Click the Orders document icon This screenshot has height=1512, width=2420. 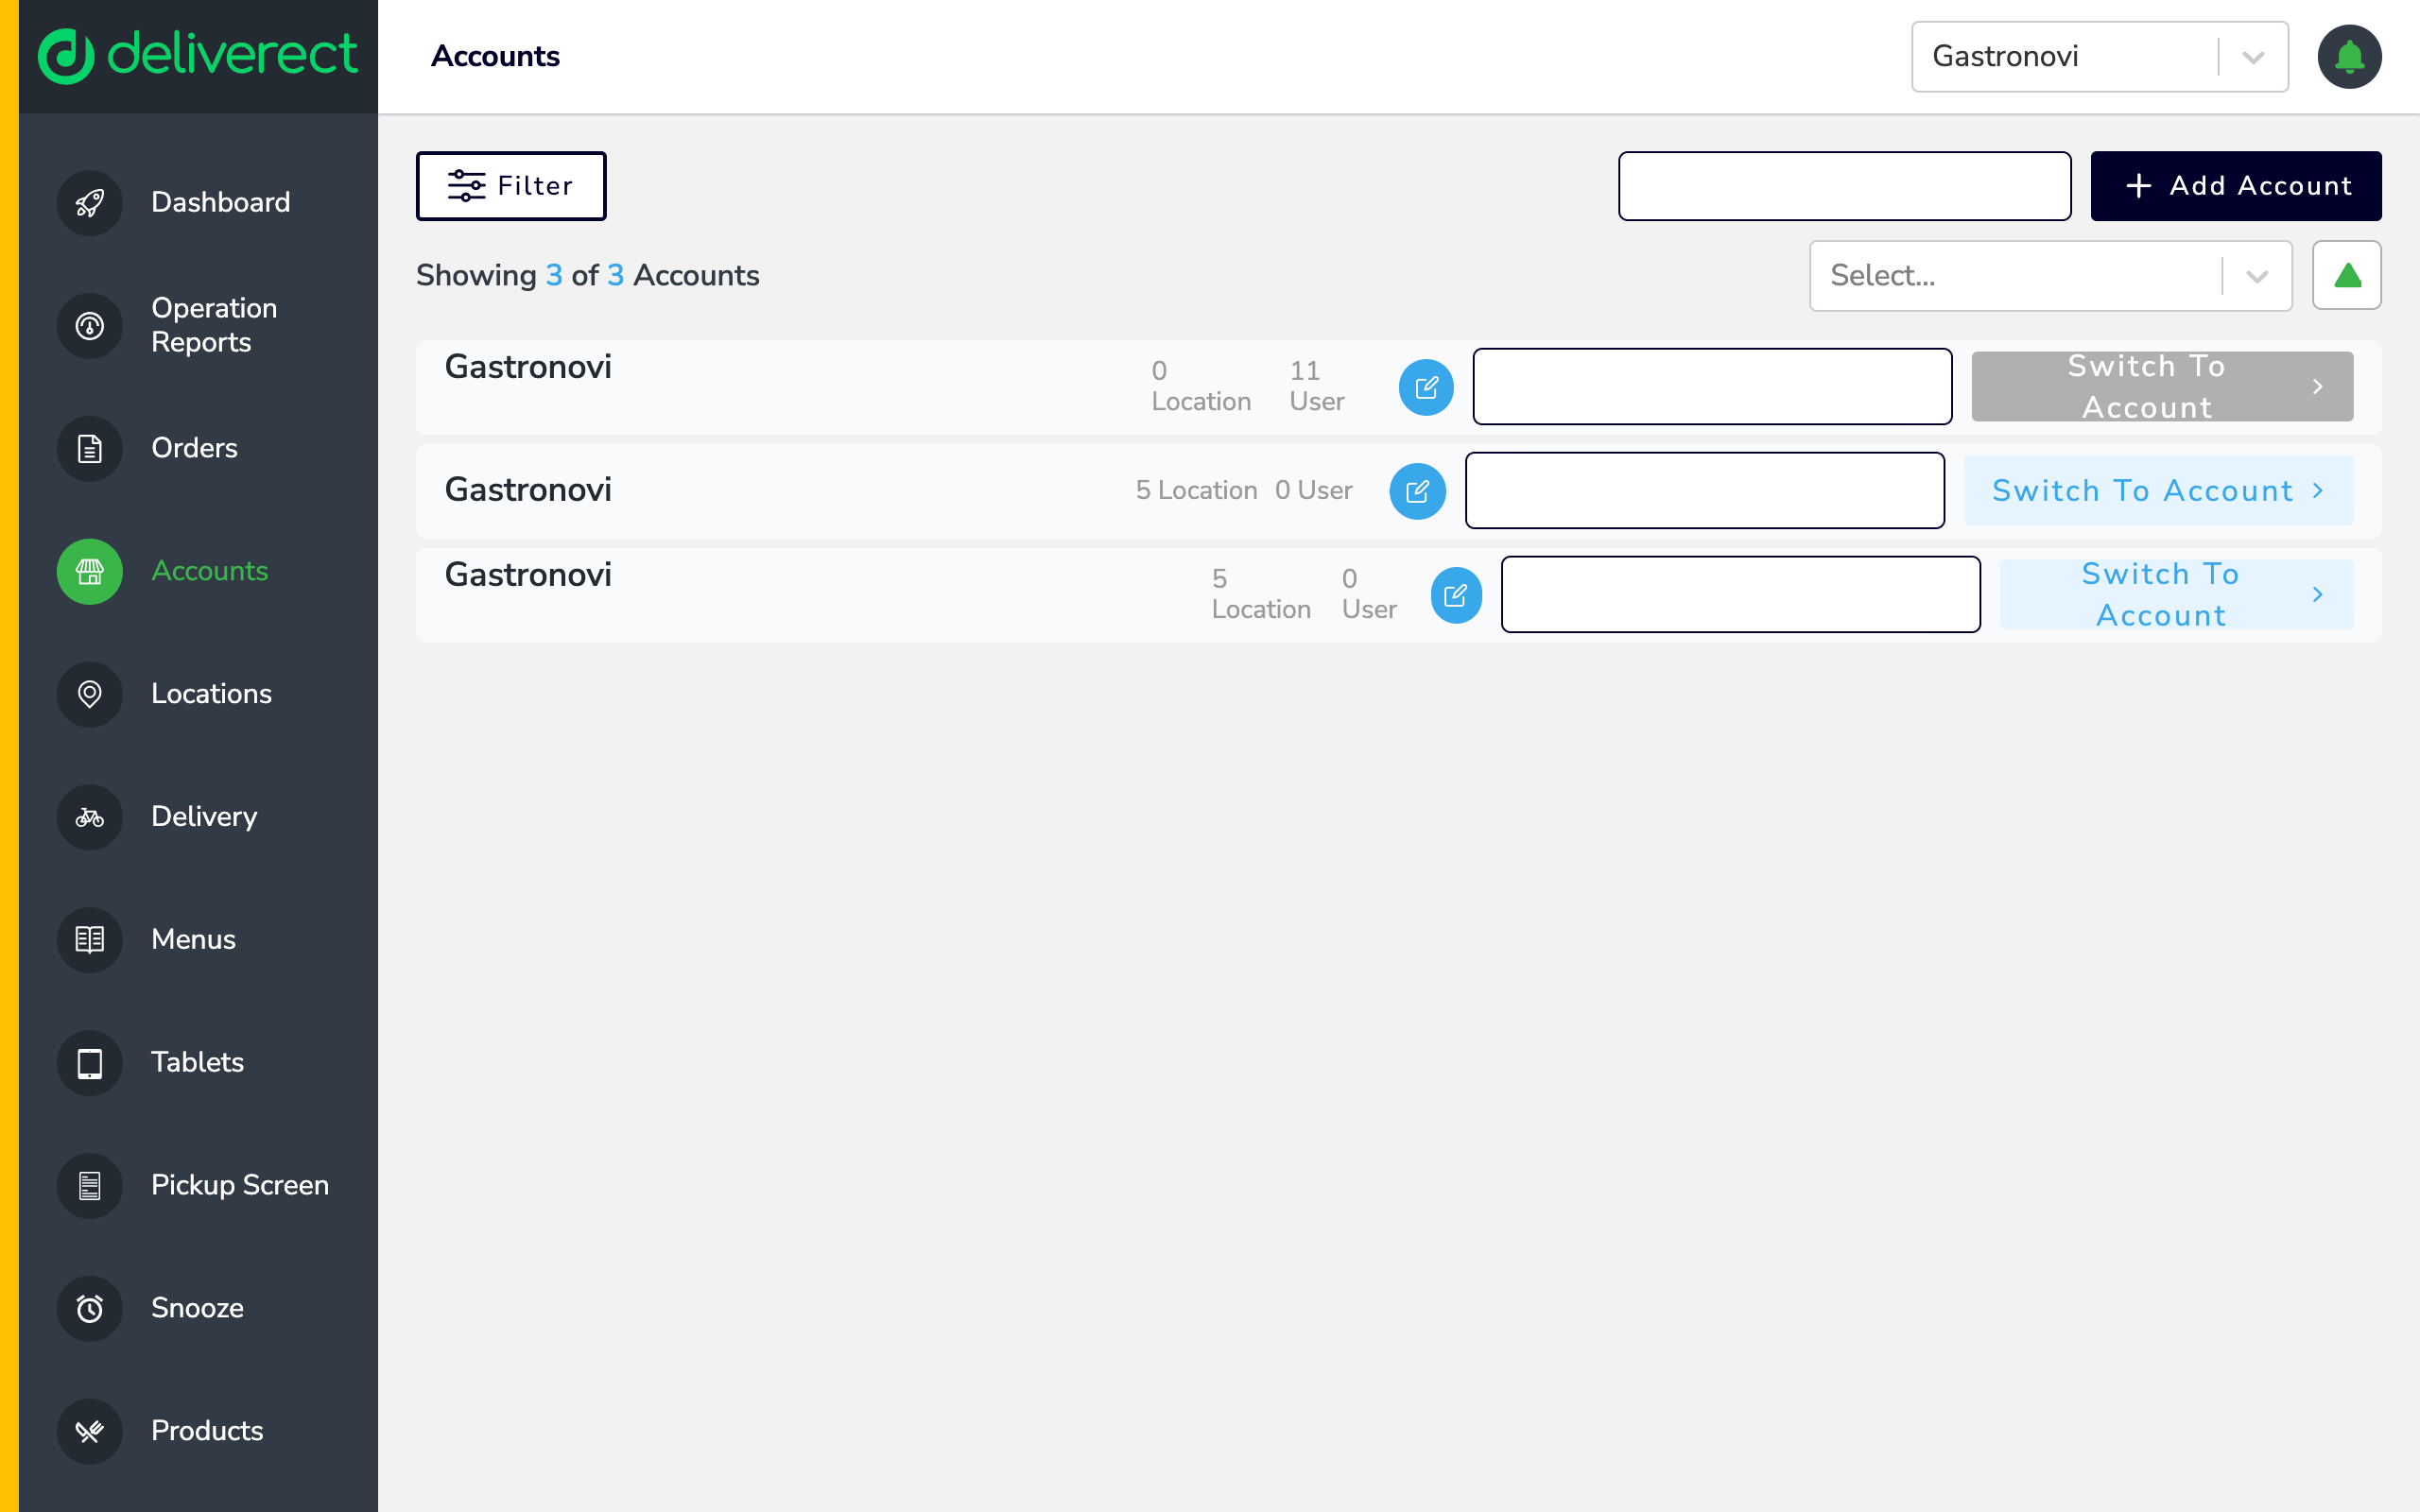90,448
